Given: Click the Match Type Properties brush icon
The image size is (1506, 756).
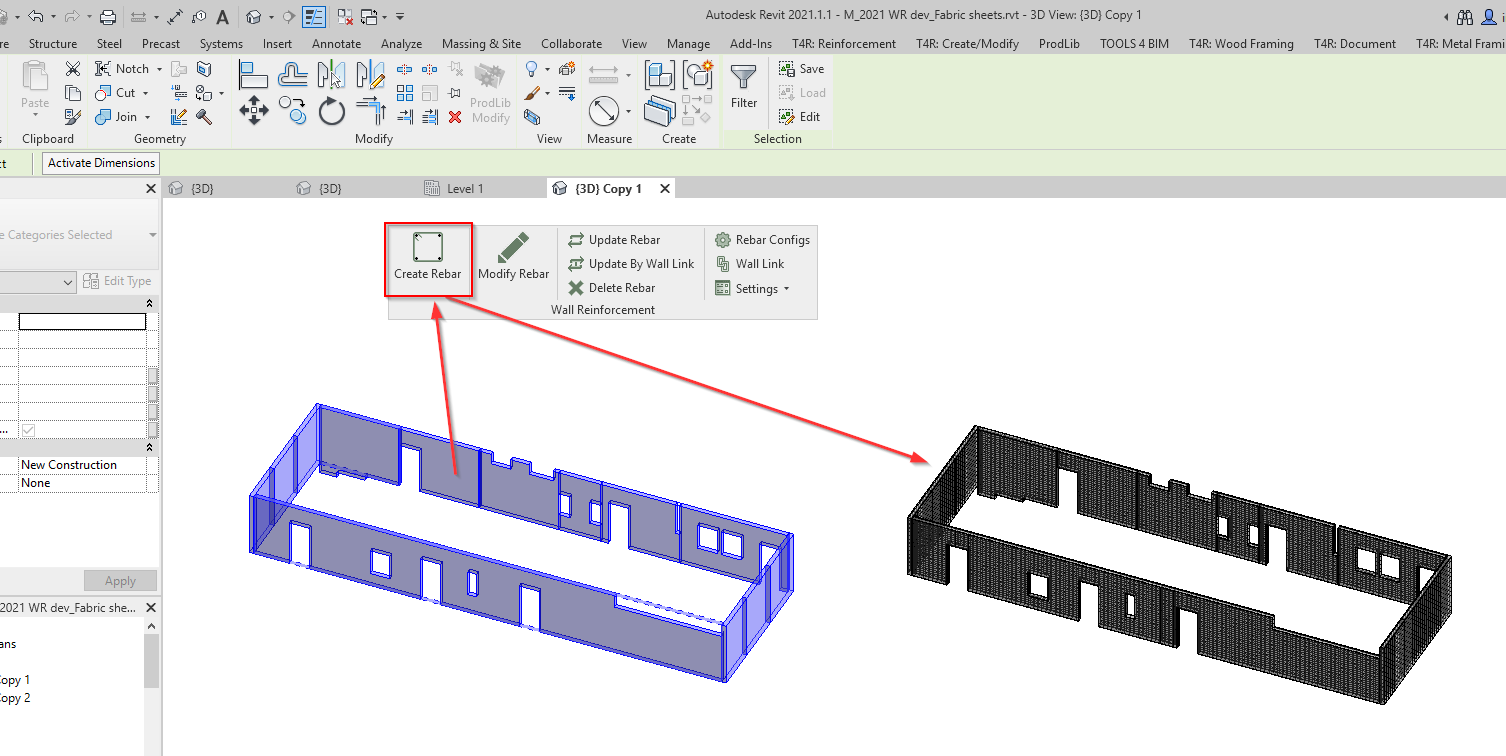Looking at the screenshot, I should (x=73, y=117).
